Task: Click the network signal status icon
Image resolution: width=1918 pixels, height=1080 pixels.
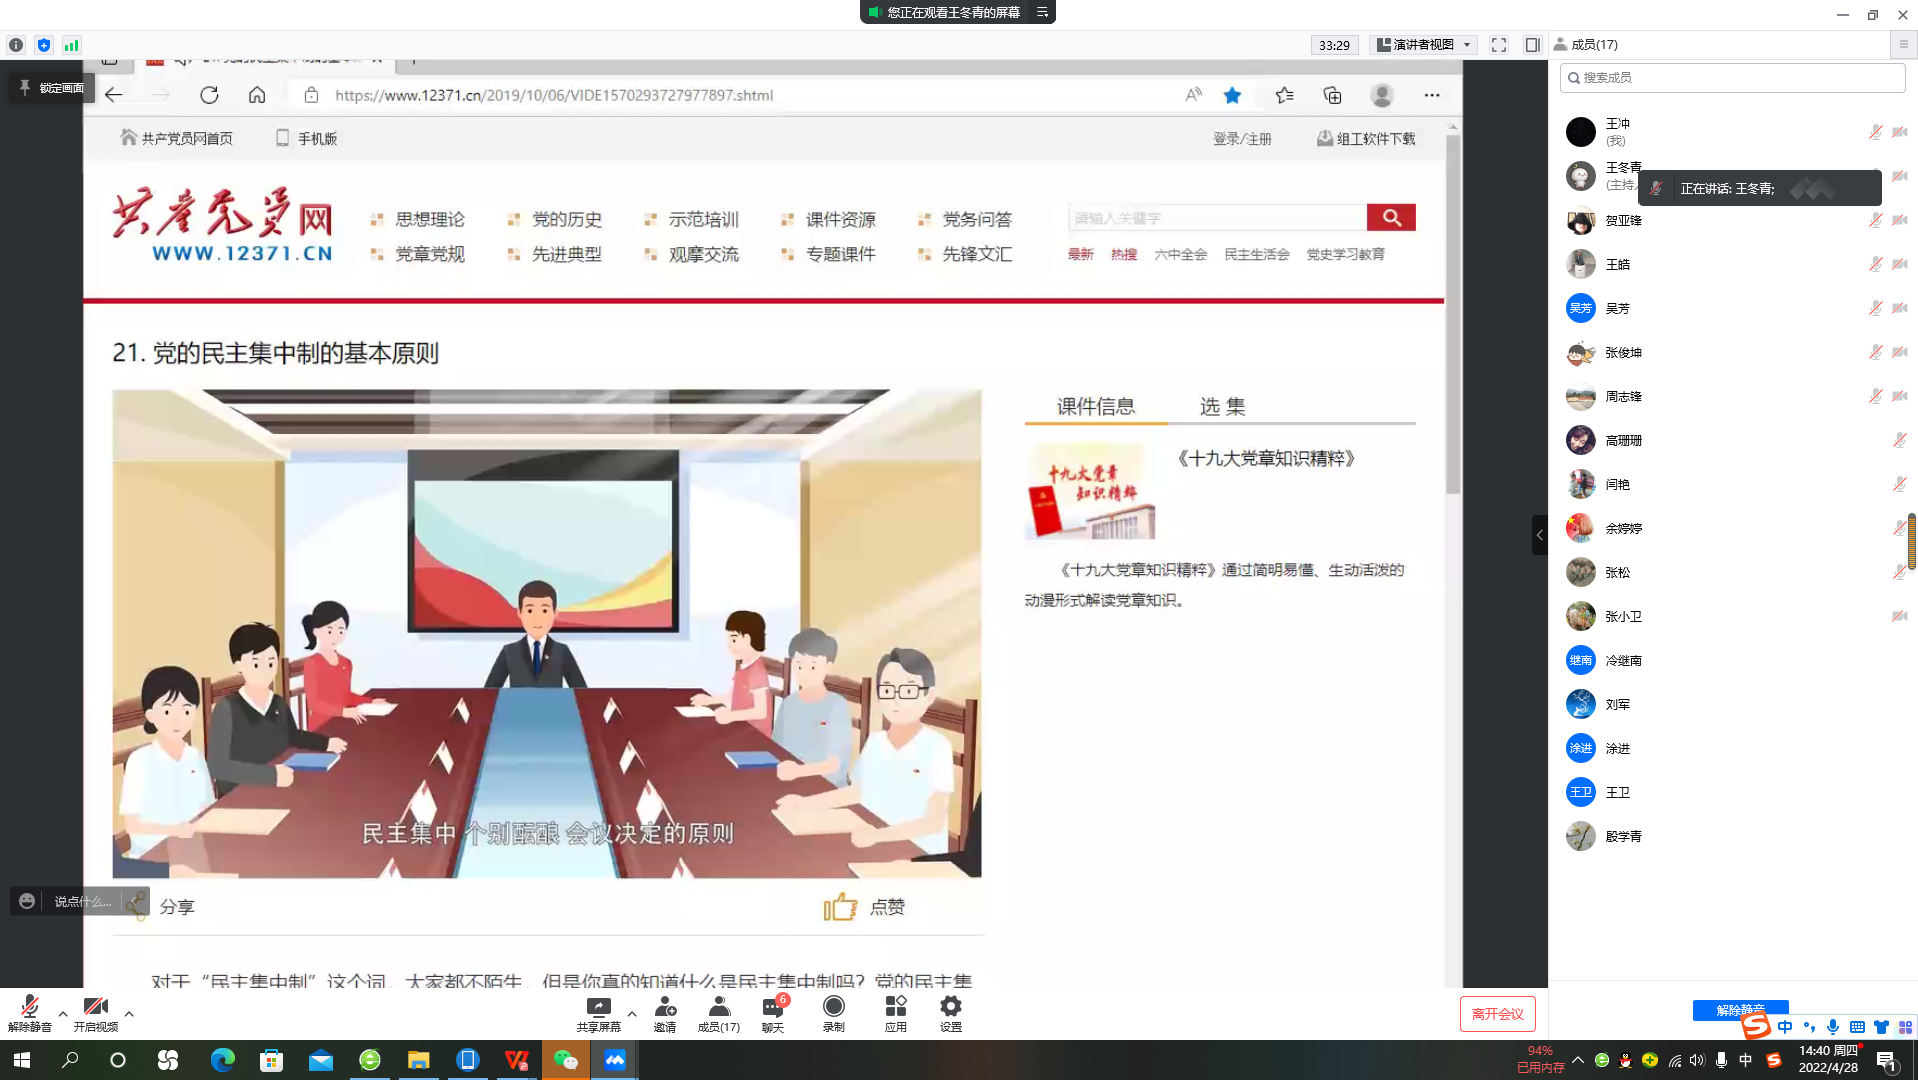Action: click(71, 45)
